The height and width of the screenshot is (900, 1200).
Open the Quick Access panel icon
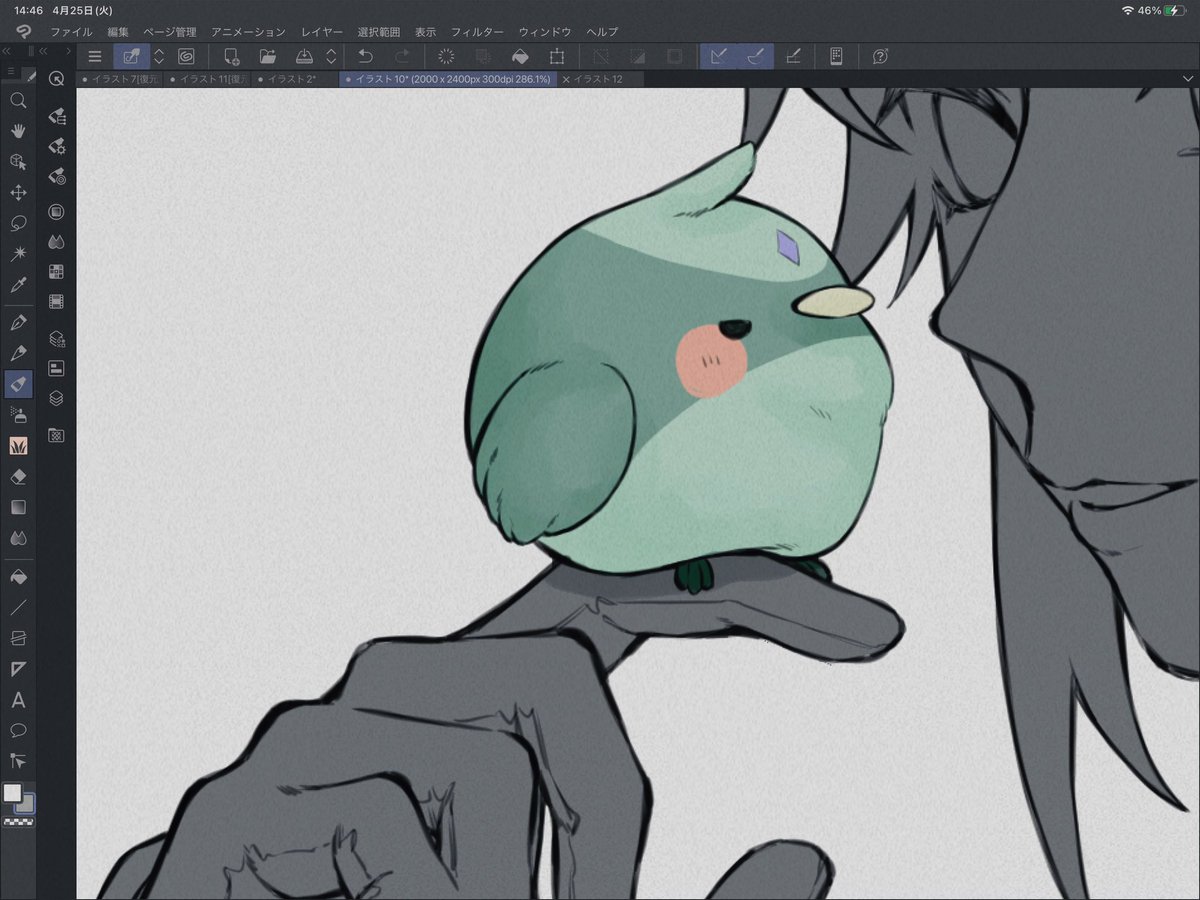(x=57, y=78)
